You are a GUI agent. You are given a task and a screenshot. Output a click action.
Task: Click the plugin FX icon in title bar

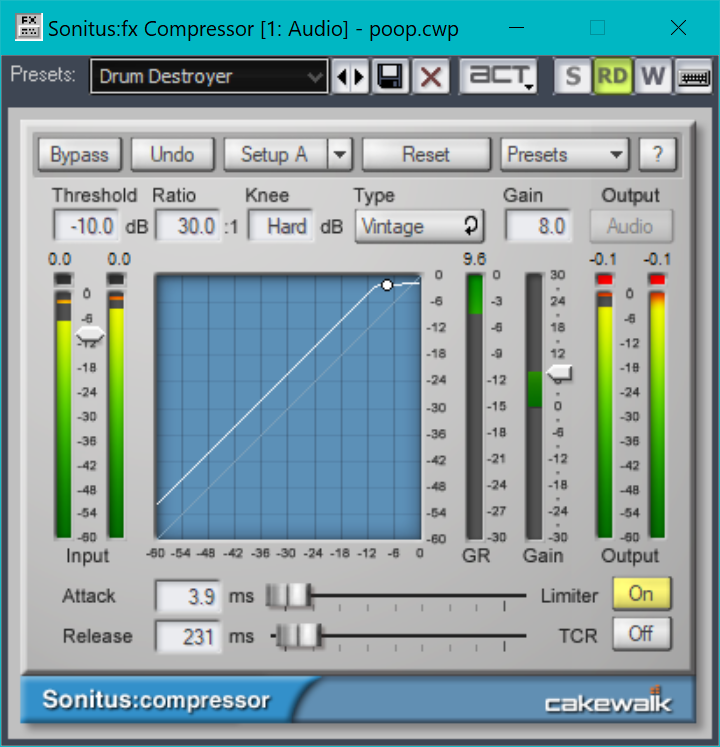coord(29,27)
